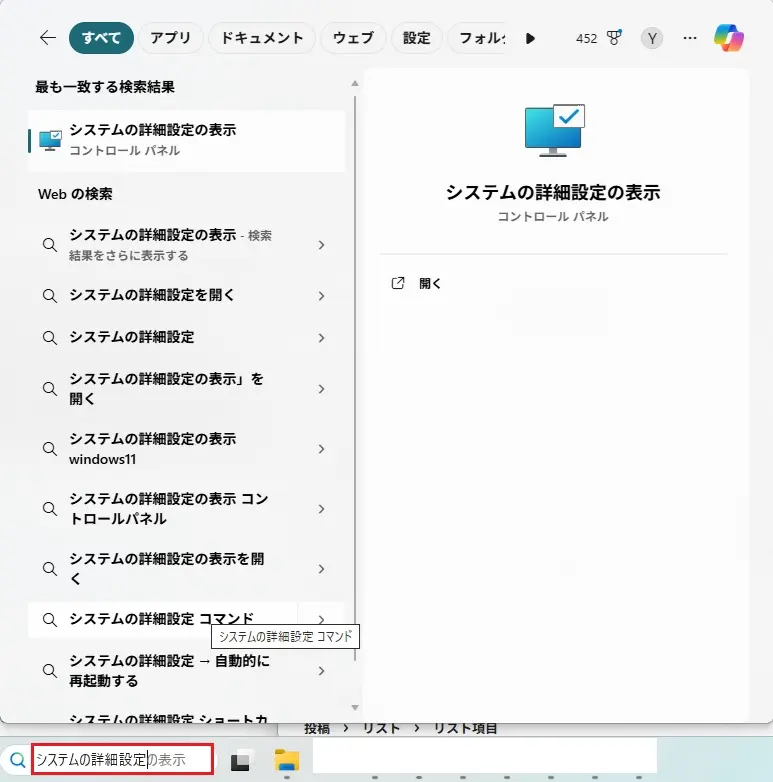Open the more options ellipsis menu
The image size is (773, 782).
coord(690,38)
